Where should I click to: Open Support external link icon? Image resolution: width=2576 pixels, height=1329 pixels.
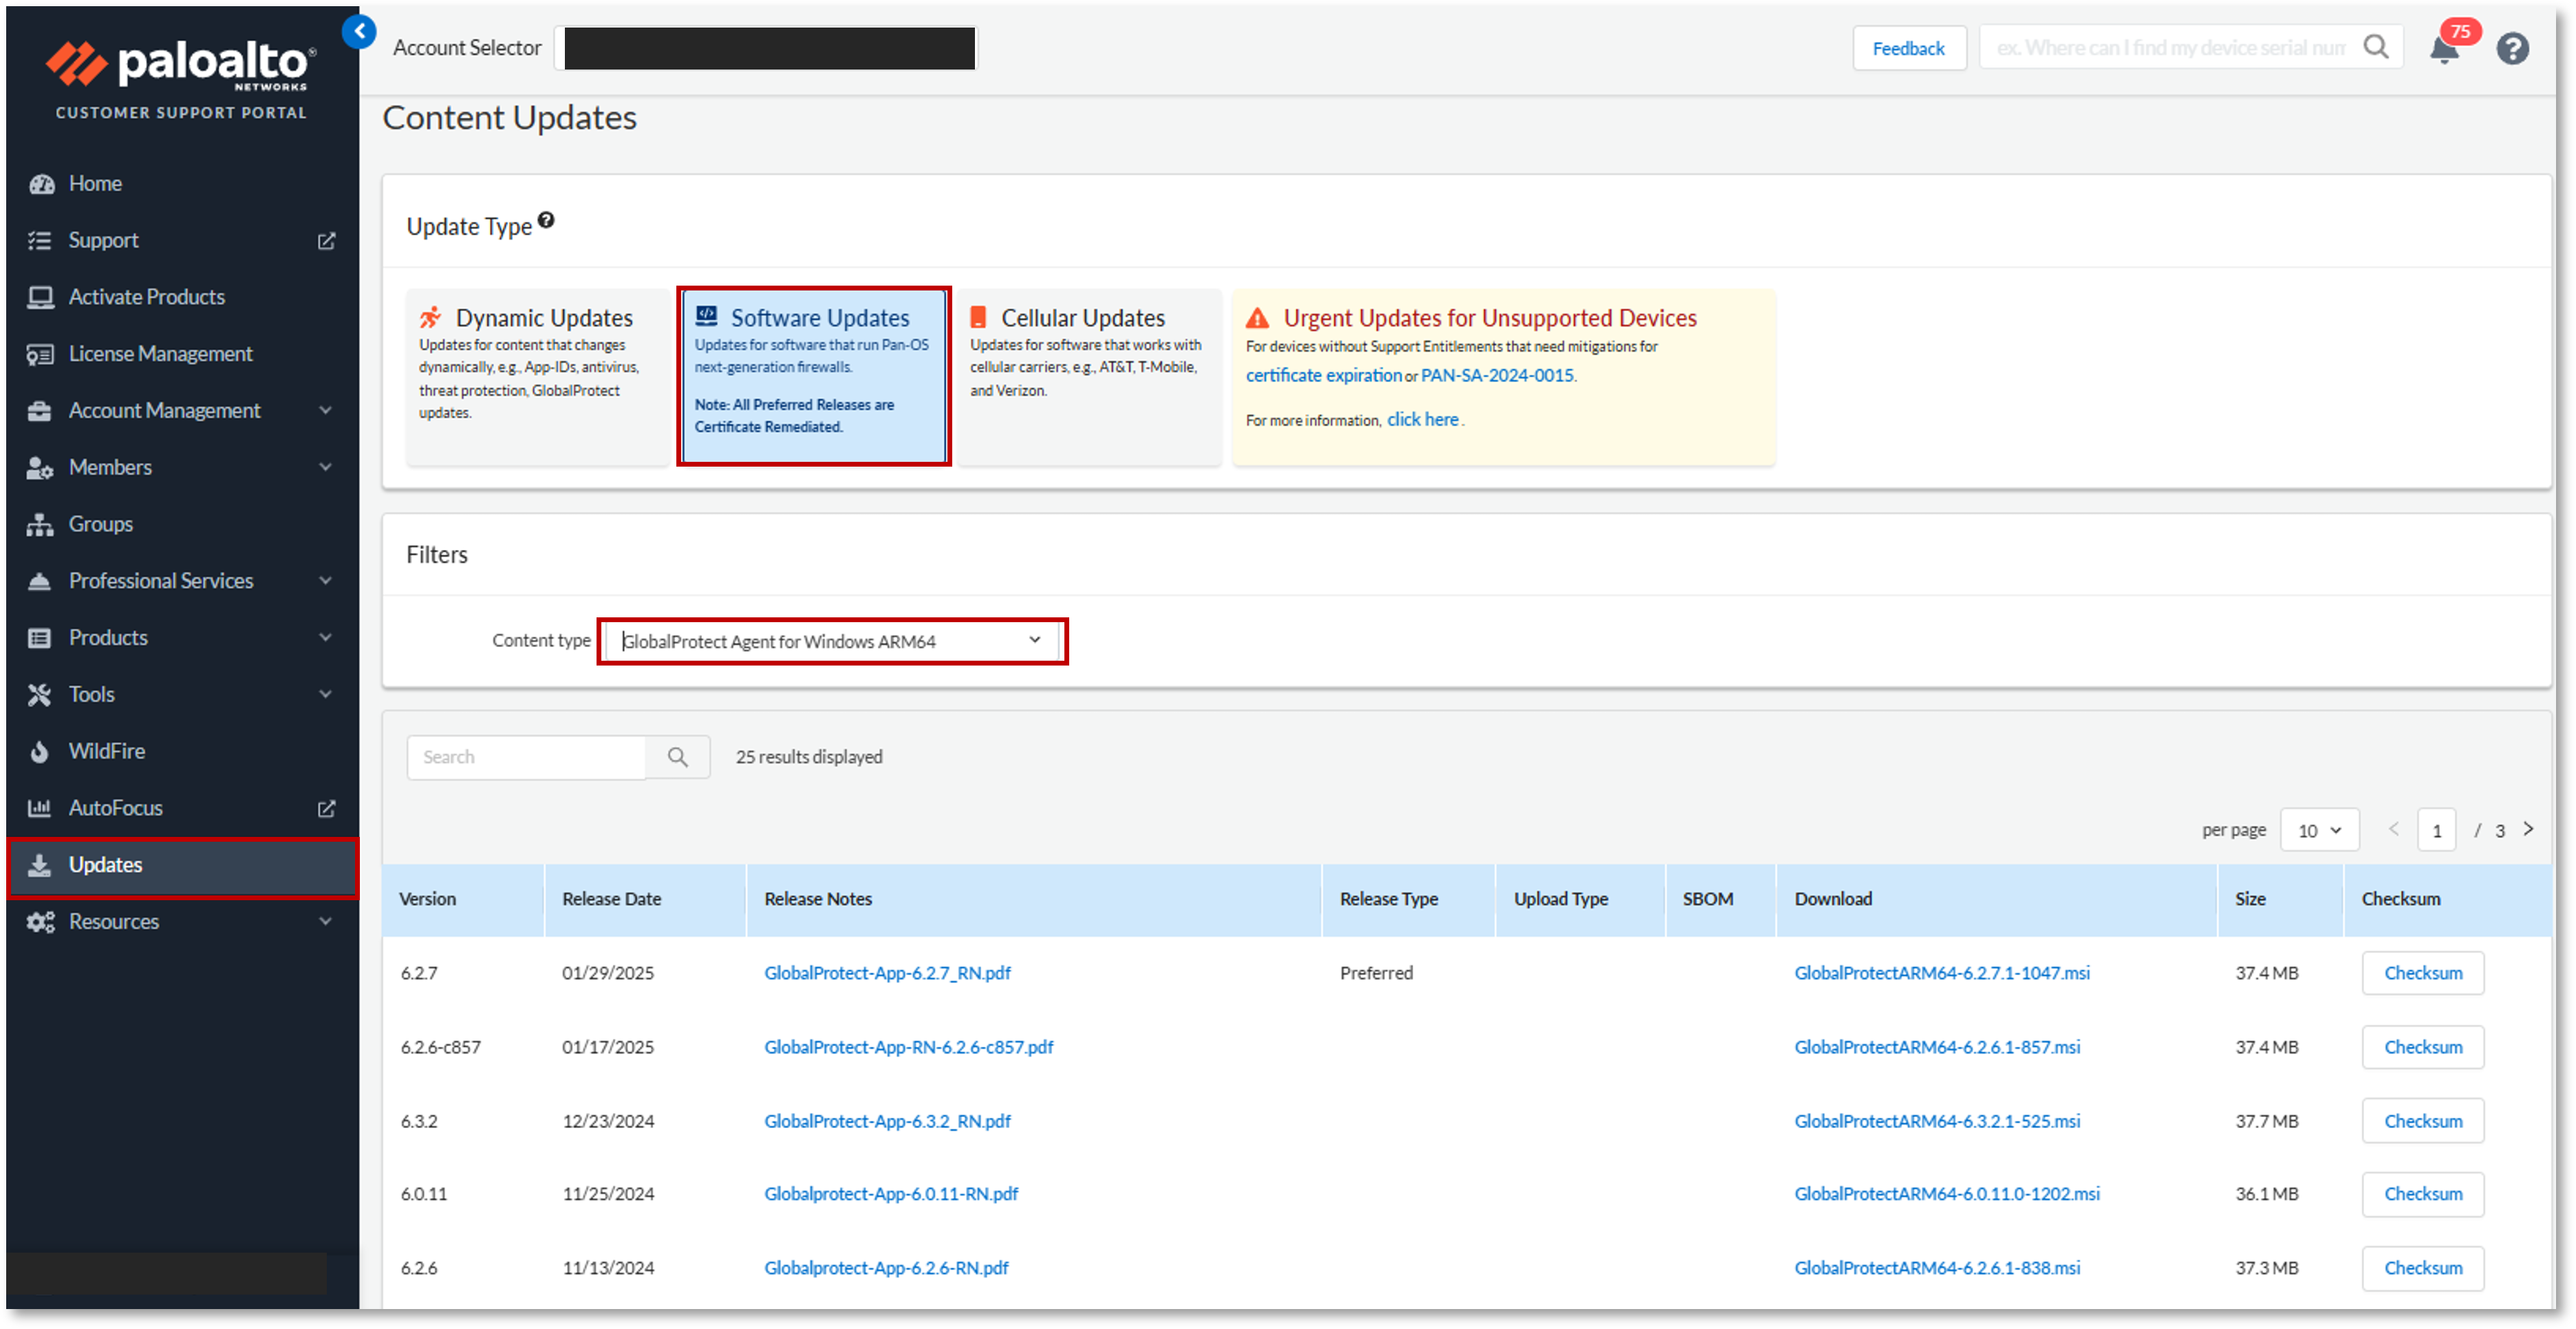point(326,241)
